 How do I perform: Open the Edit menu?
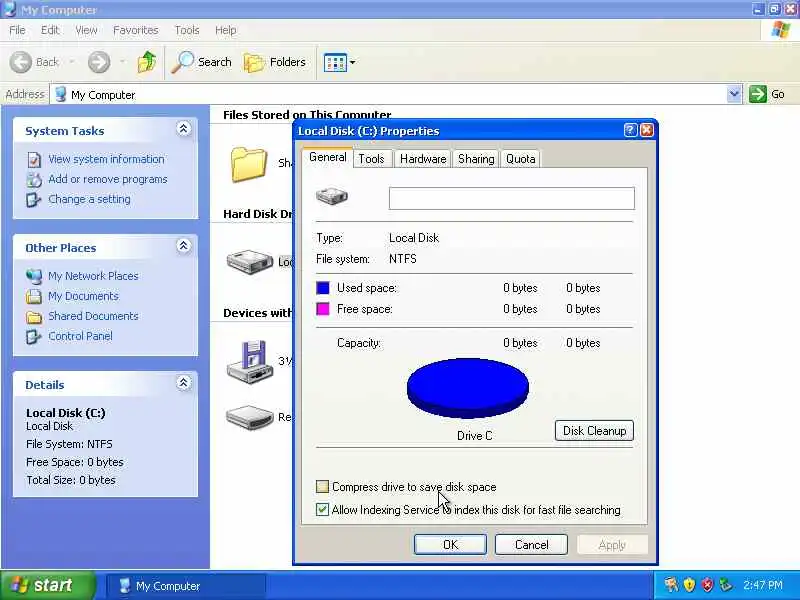(x=49, y=30)
